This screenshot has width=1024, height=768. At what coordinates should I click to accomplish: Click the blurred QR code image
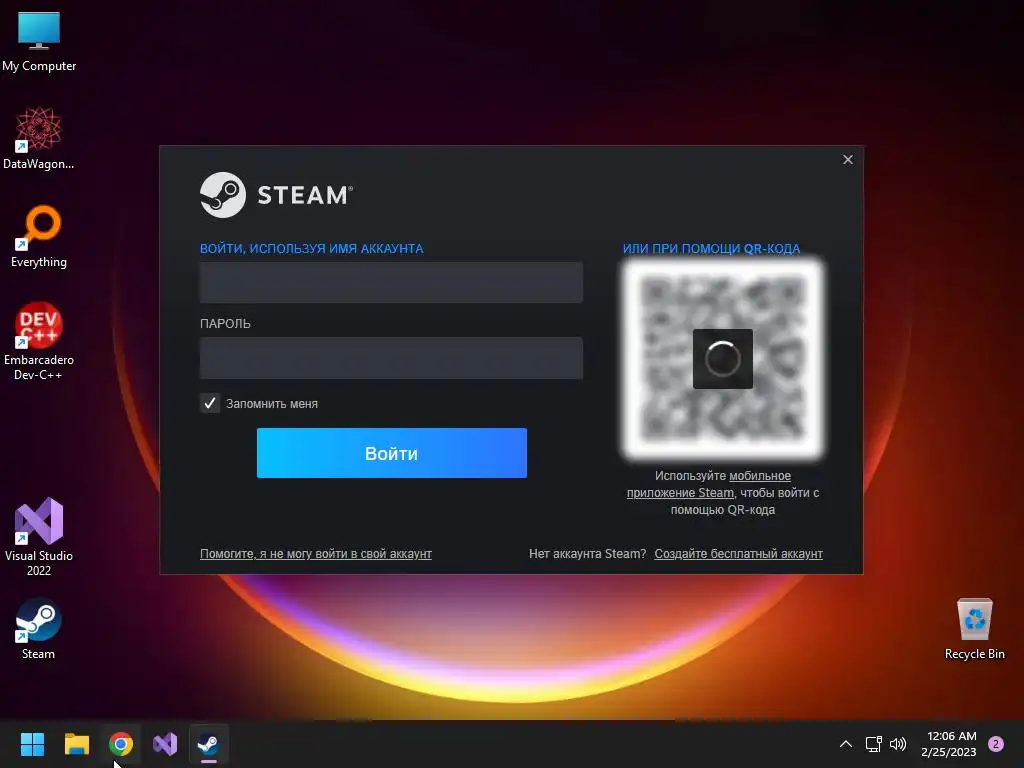click(722, 359)
